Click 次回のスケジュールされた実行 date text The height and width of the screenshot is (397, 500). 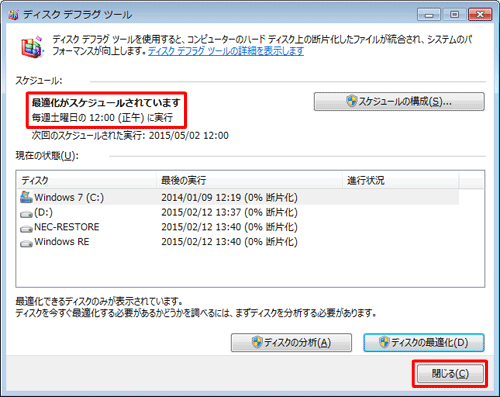130,136
